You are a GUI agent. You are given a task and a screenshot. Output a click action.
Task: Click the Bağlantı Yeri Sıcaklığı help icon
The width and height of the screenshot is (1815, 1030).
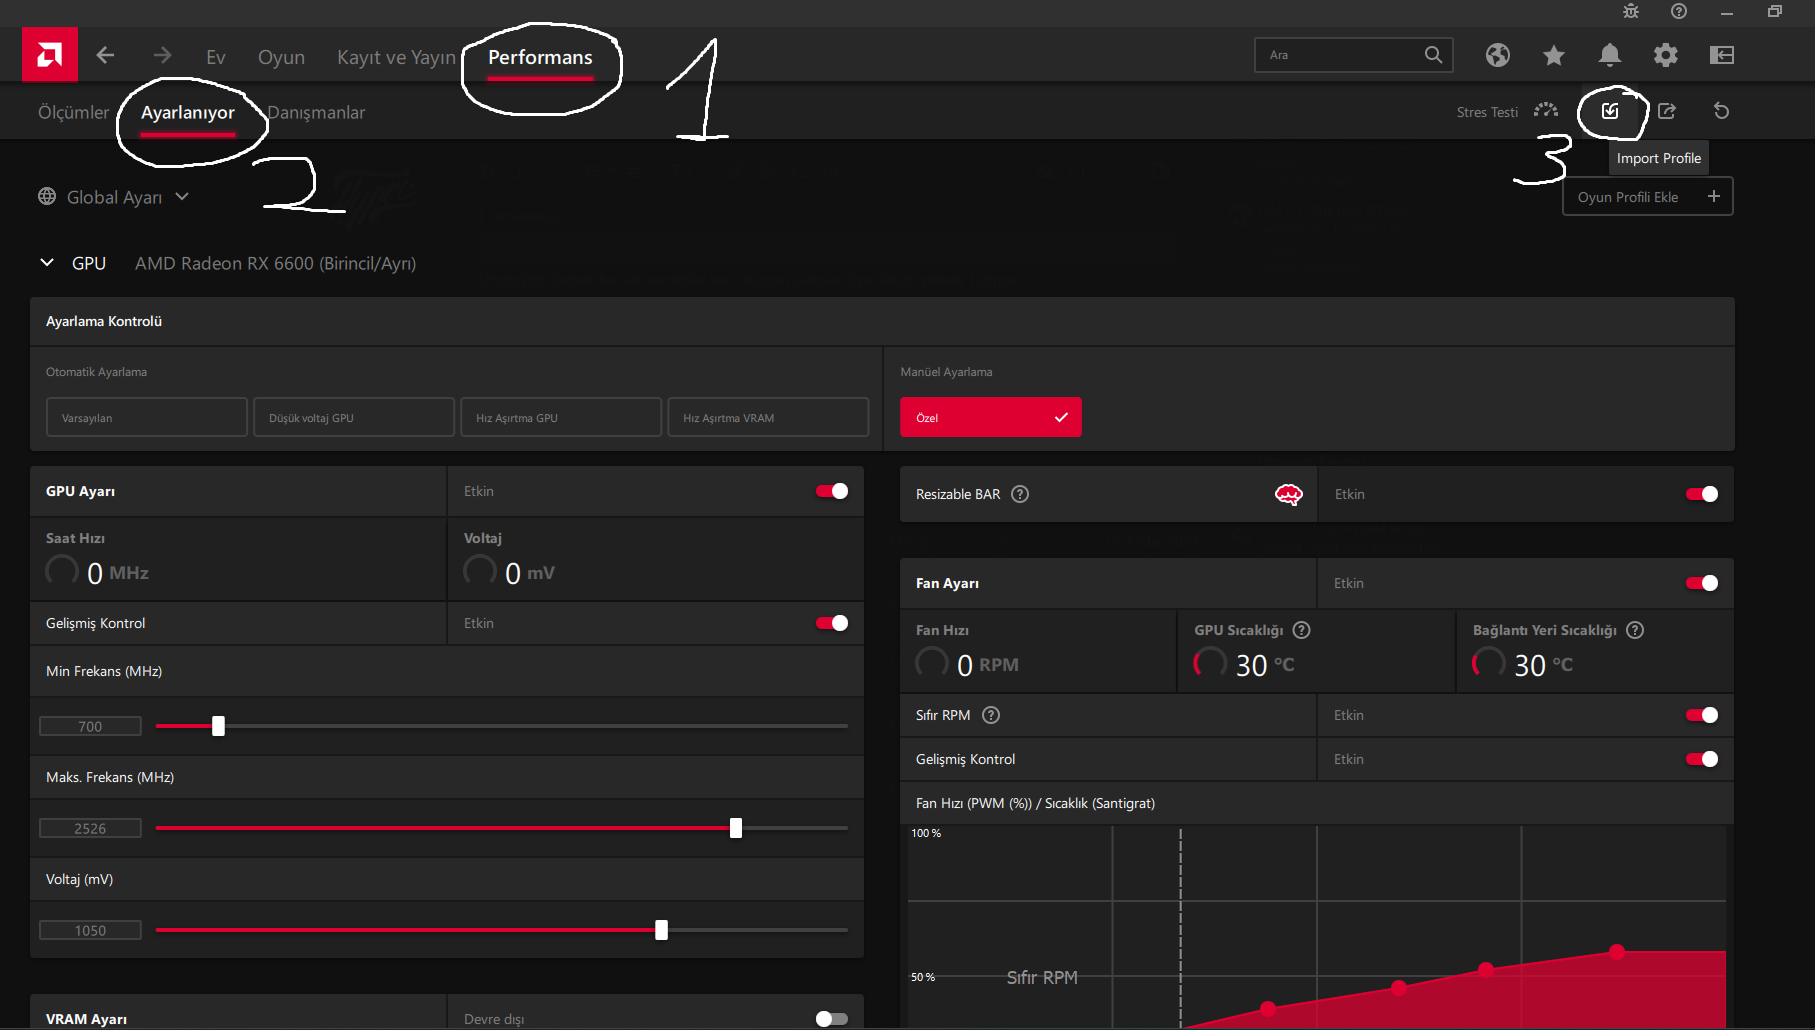pyautogui.click(x=1635, y=630)
